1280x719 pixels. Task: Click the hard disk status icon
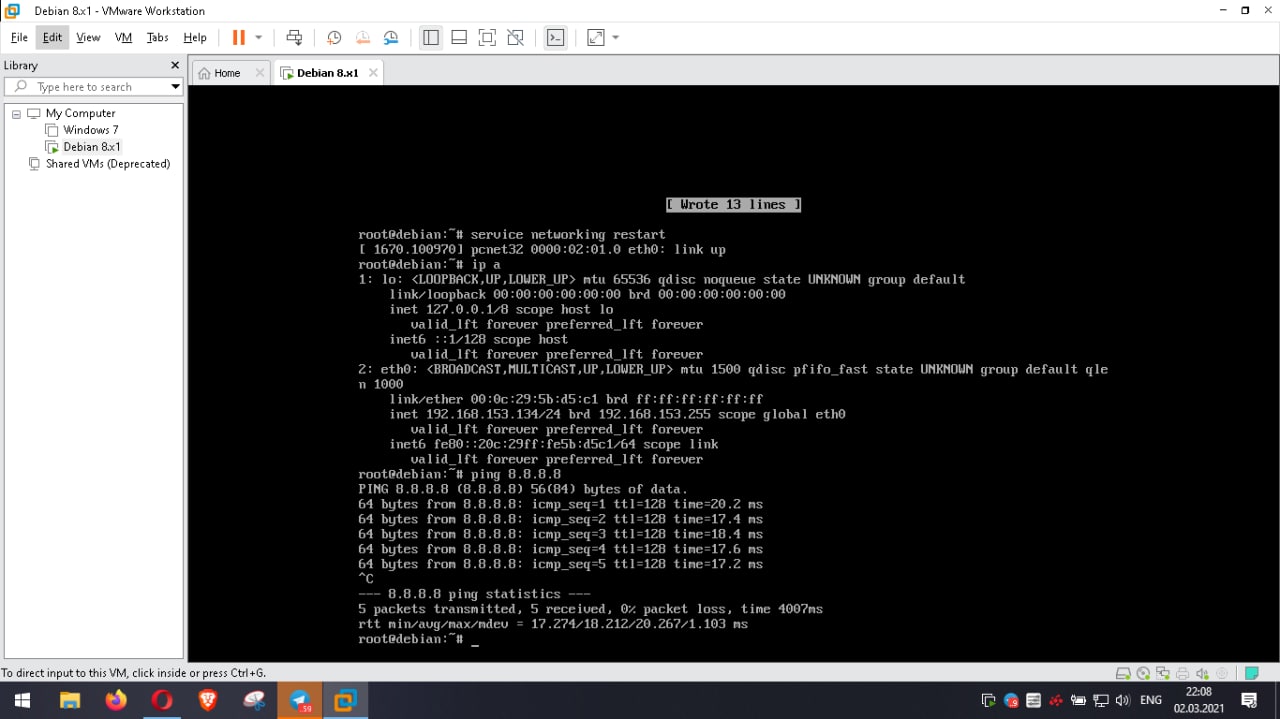1123,674
